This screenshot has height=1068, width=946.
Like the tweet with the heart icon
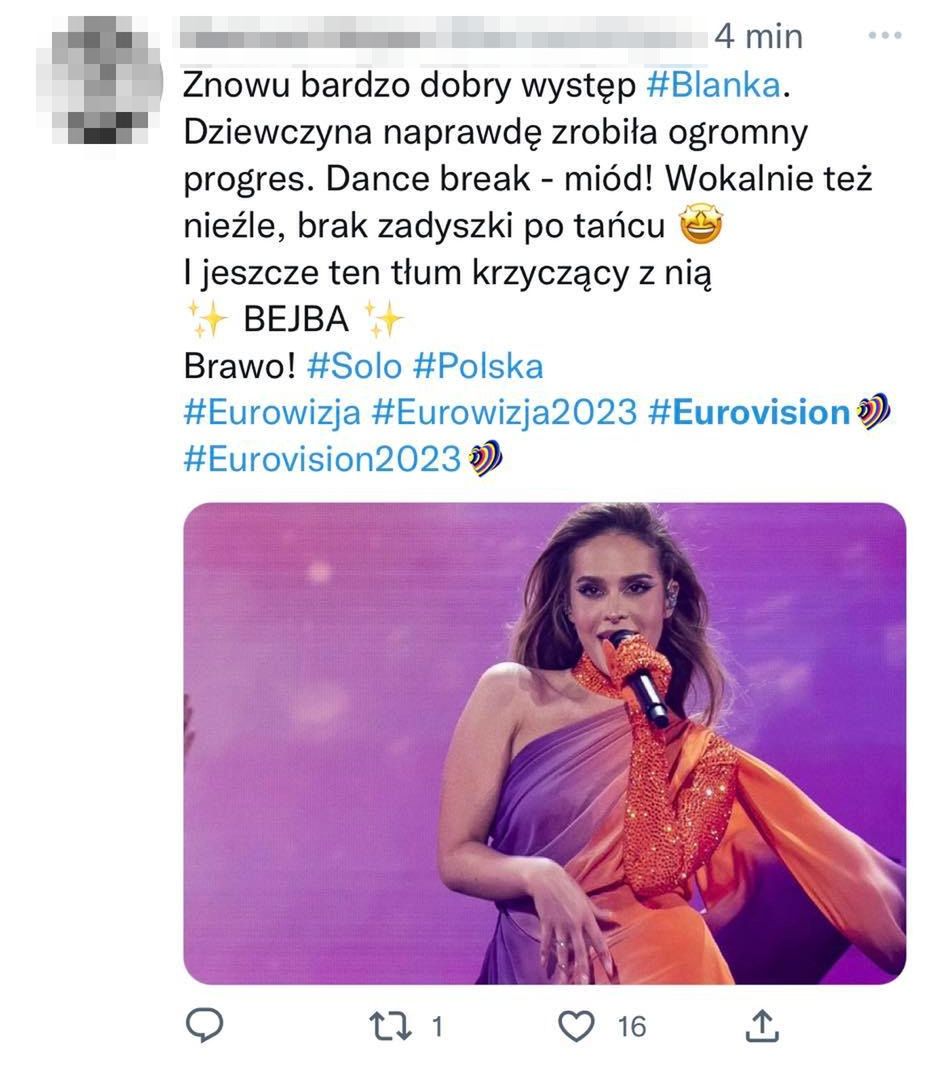577,1025
